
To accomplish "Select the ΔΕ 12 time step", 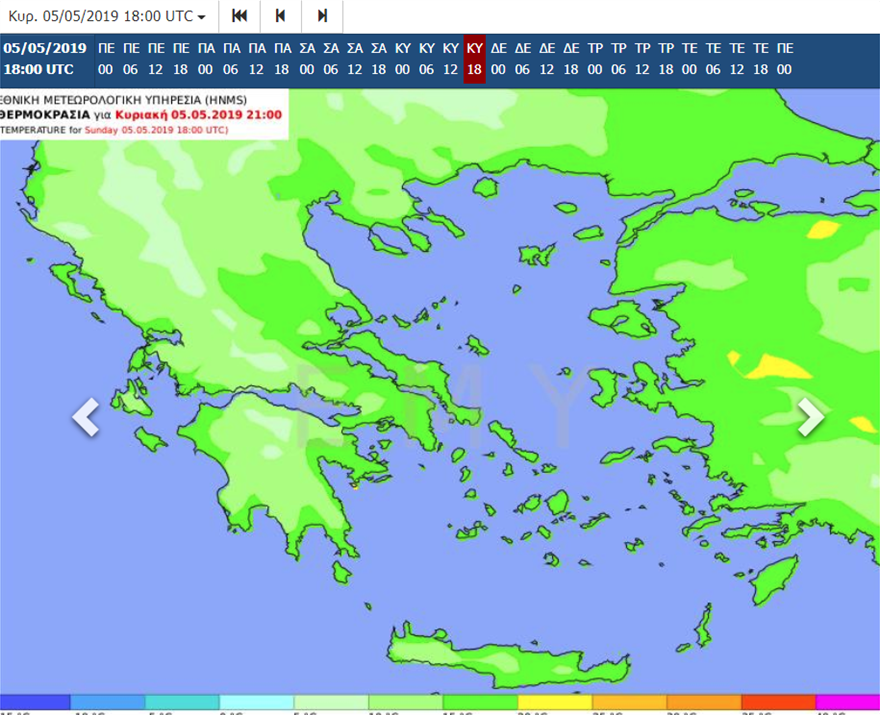I will tap(547, 59).
